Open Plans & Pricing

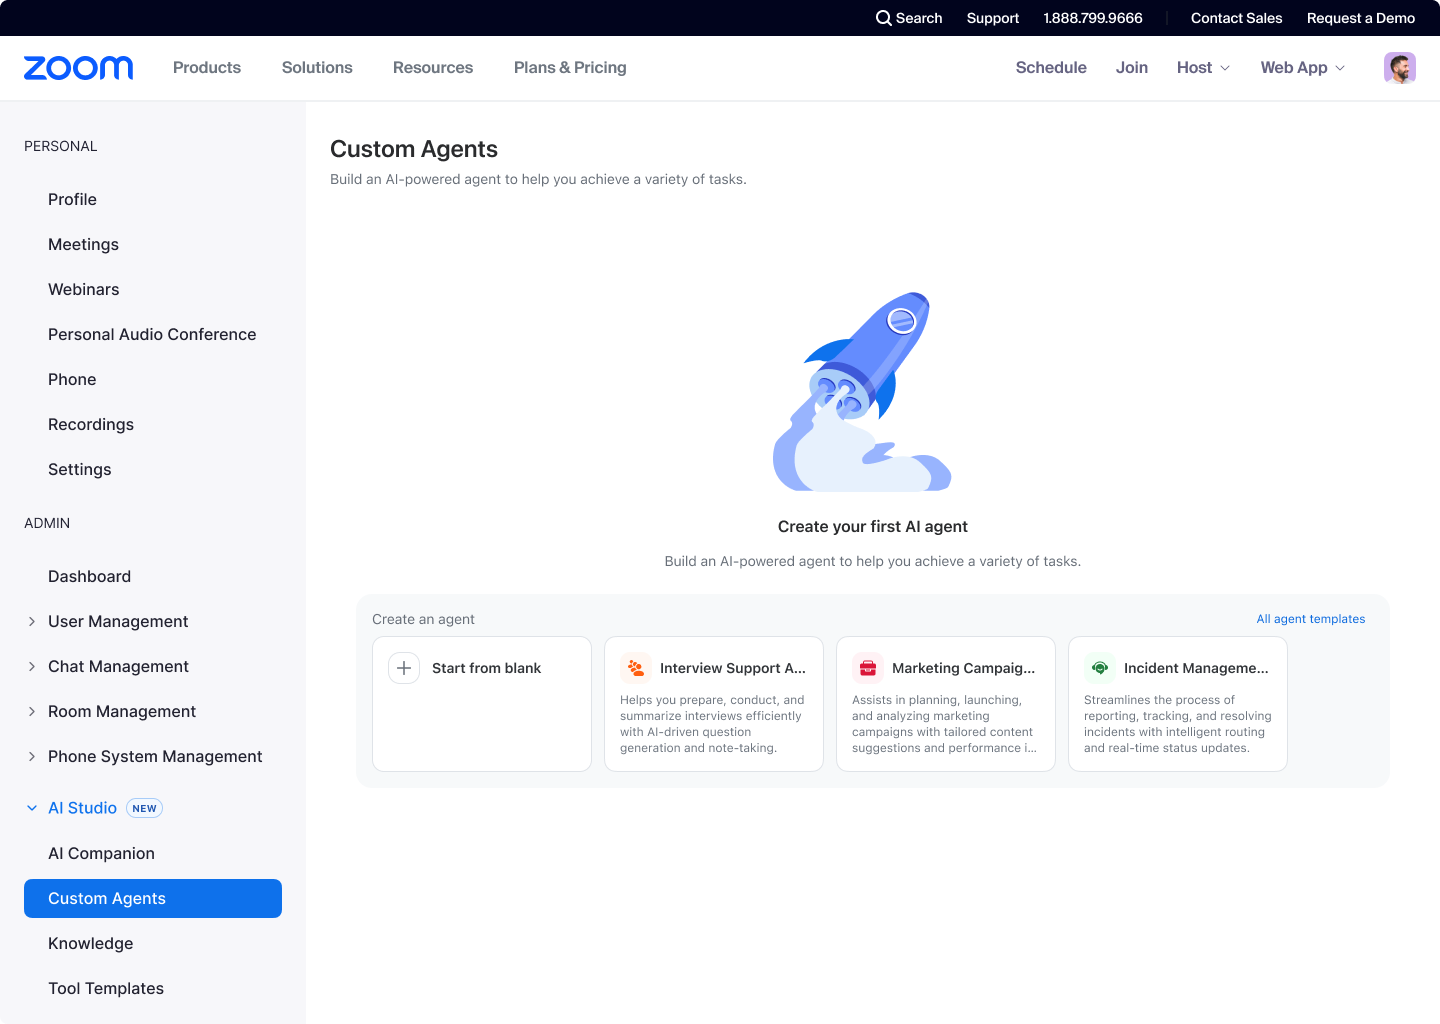click(x=570, y=68)
